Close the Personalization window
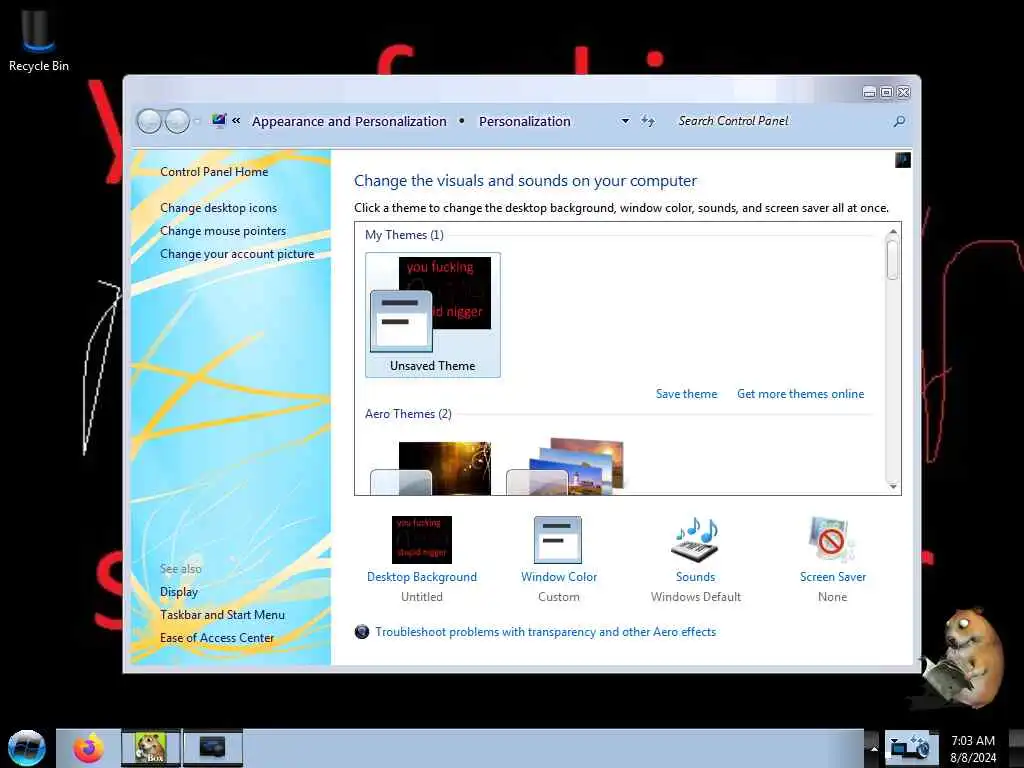 pos(904,92)
